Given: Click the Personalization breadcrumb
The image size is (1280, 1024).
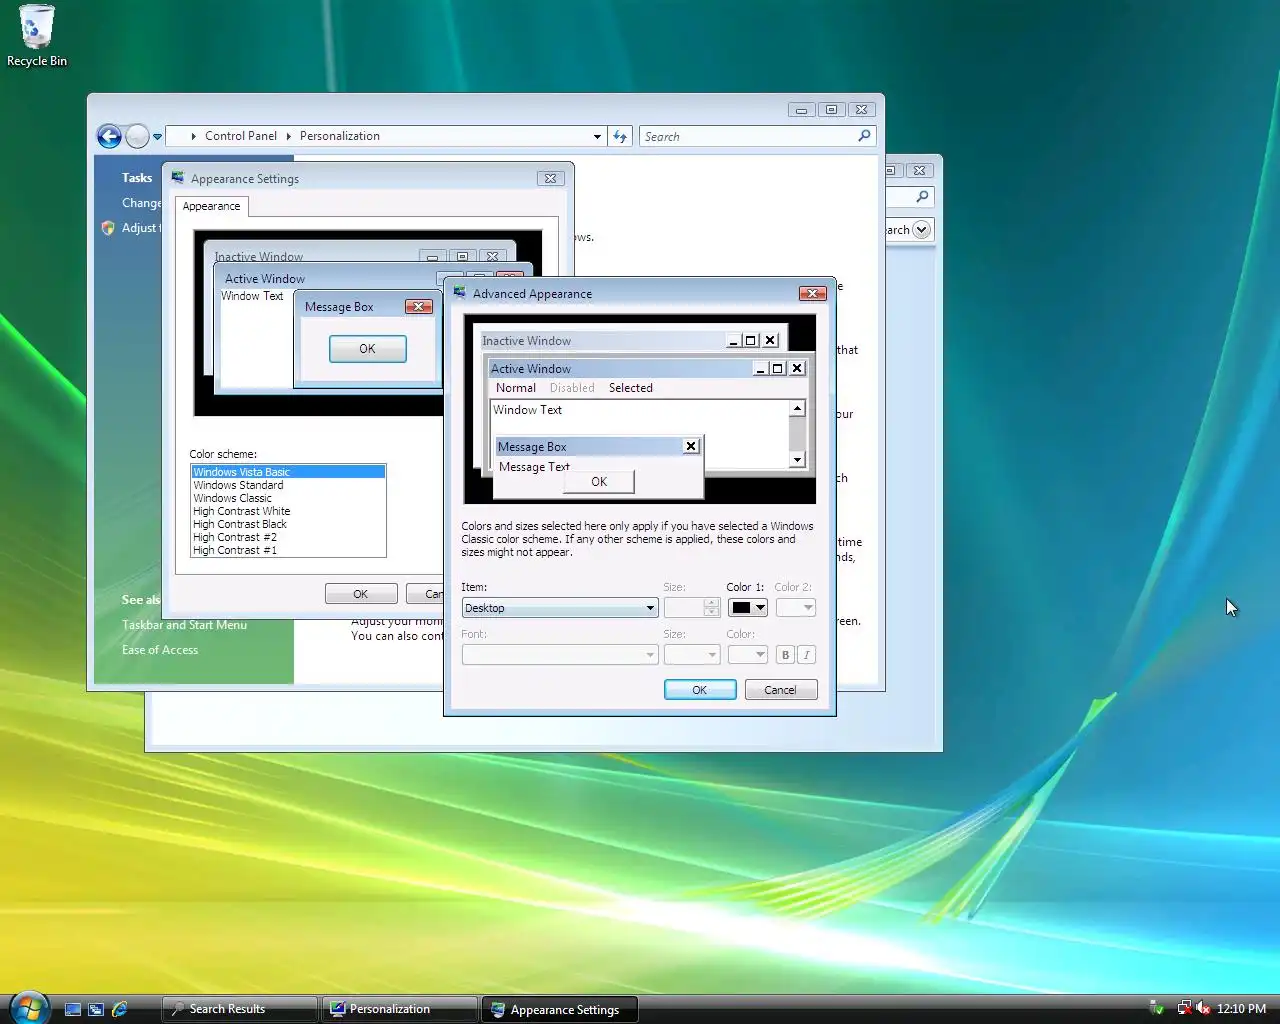Looking at the screenshot, I should pyautogui.click(x=340, y=136).
